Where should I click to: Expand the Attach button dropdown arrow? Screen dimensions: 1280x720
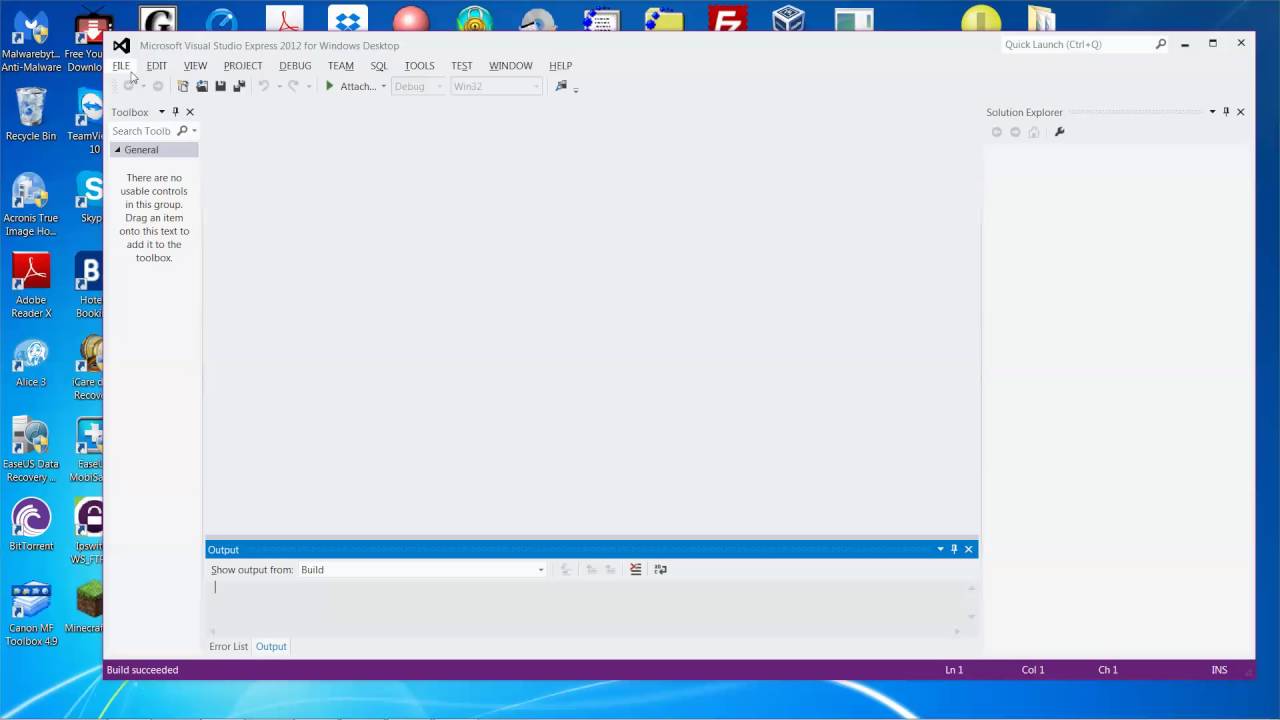pyautogui.click(x=383, y=87)
